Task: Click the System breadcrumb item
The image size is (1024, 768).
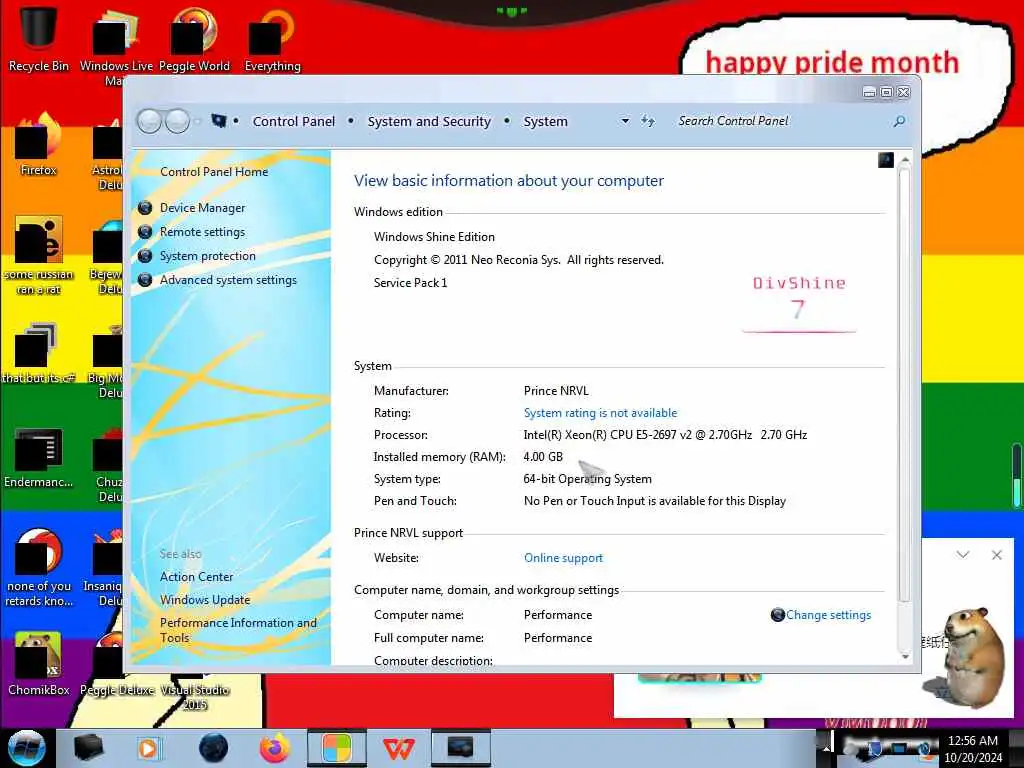Action: (x=545, y=121)
